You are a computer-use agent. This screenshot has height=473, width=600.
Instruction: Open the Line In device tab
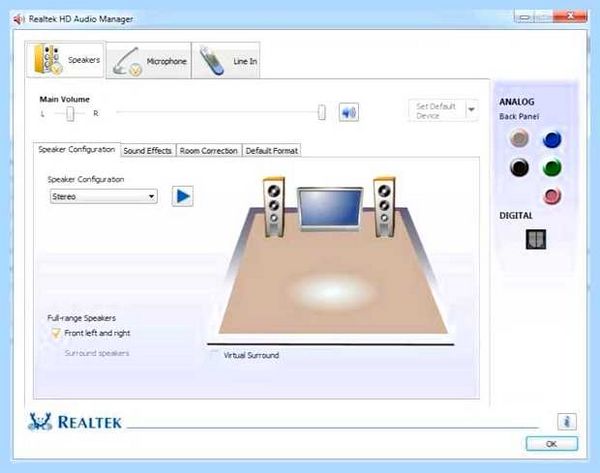(226, 60)
